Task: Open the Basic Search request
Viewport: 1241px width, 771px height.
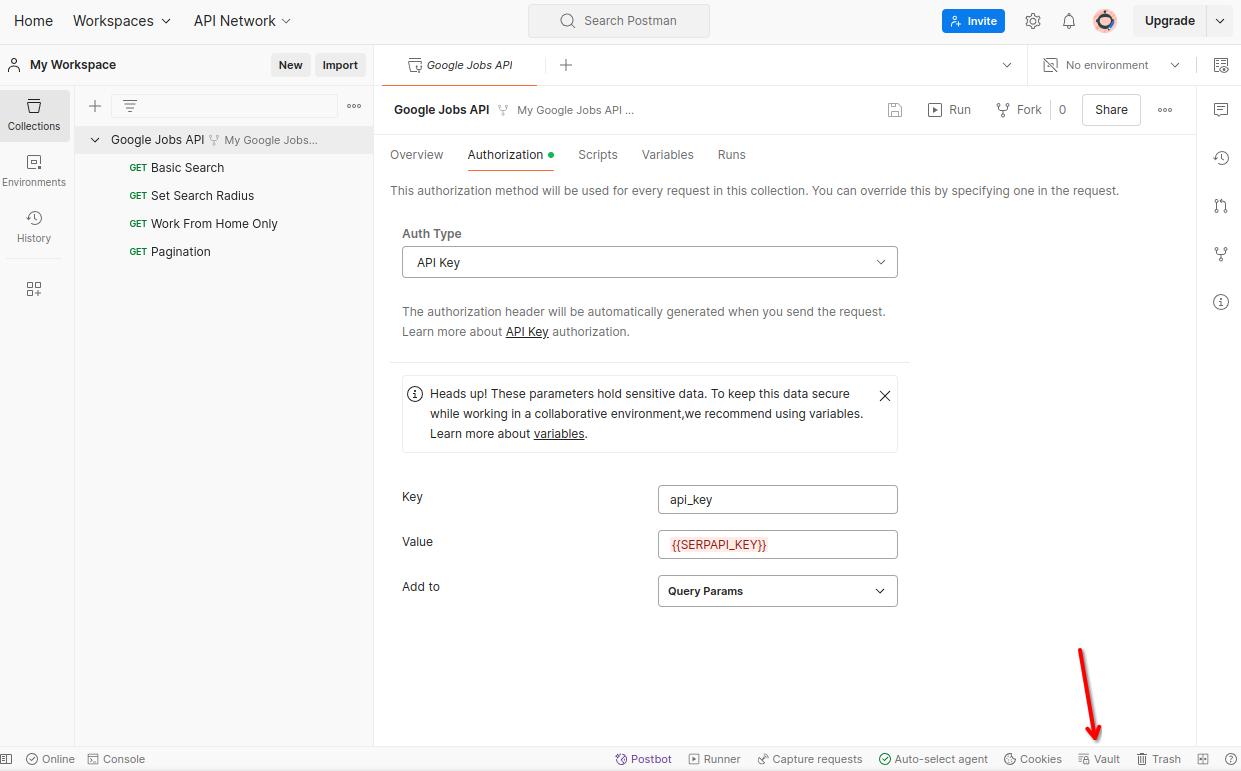Action: 187,168
